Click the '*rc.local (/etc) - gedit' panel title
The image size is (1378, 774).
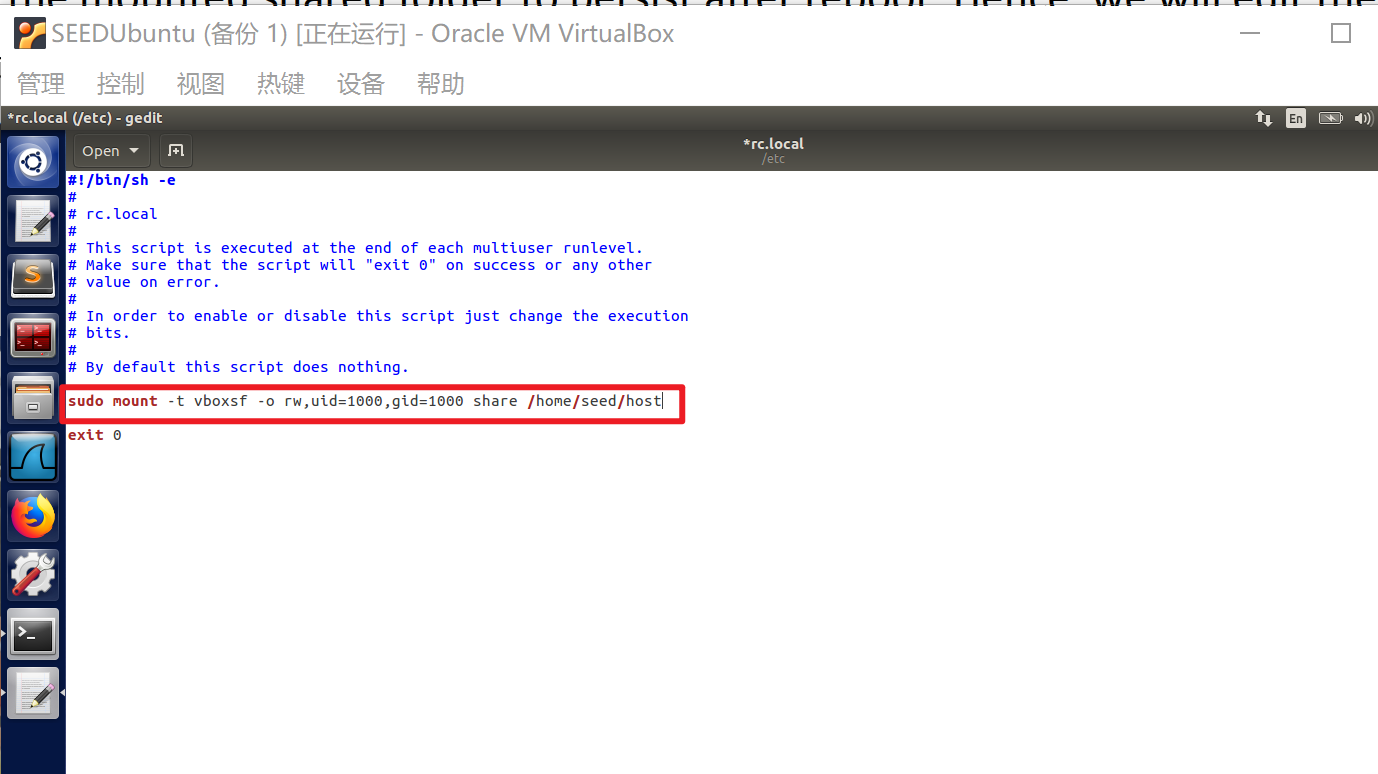pos(85,118)
